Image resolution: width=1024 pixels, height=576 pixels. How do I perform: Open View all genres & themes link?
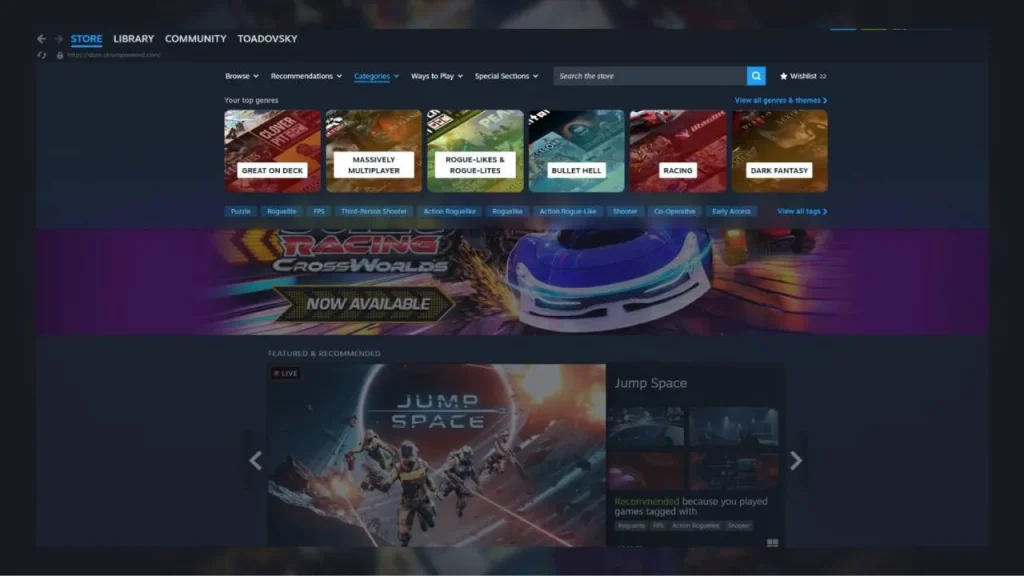tap(780, 100)
